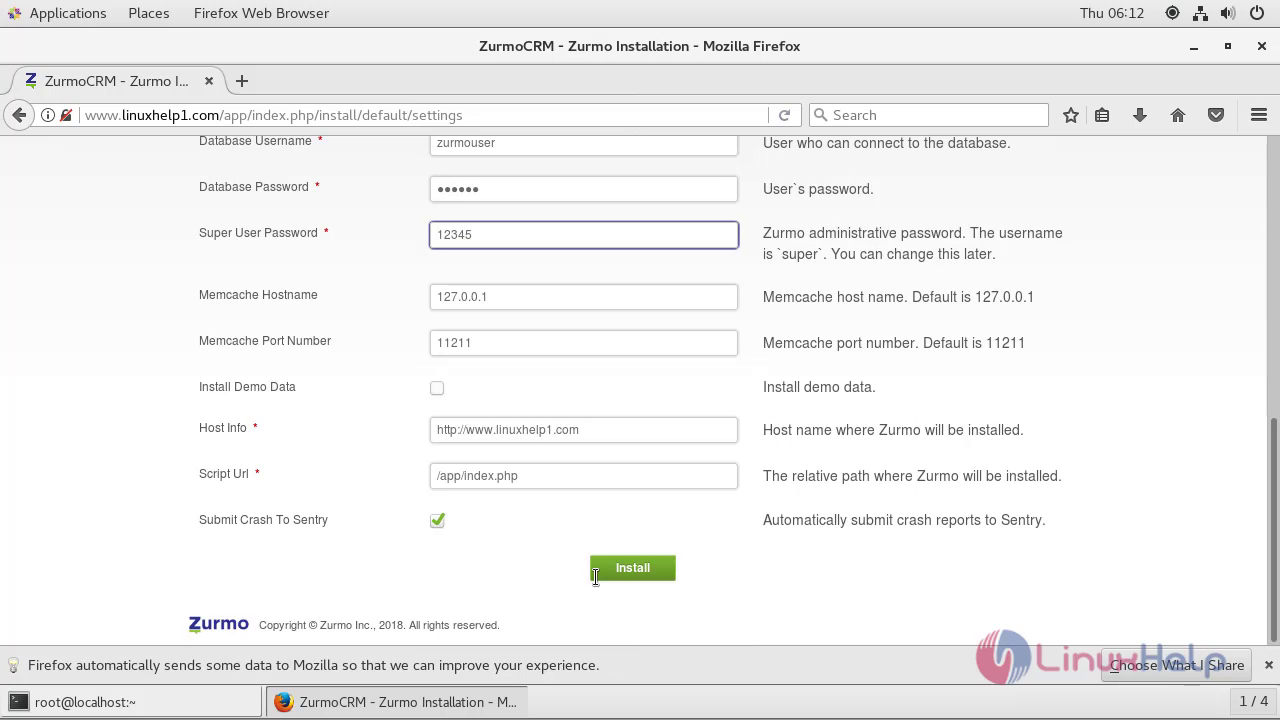Click the Super User Password label

258,233
